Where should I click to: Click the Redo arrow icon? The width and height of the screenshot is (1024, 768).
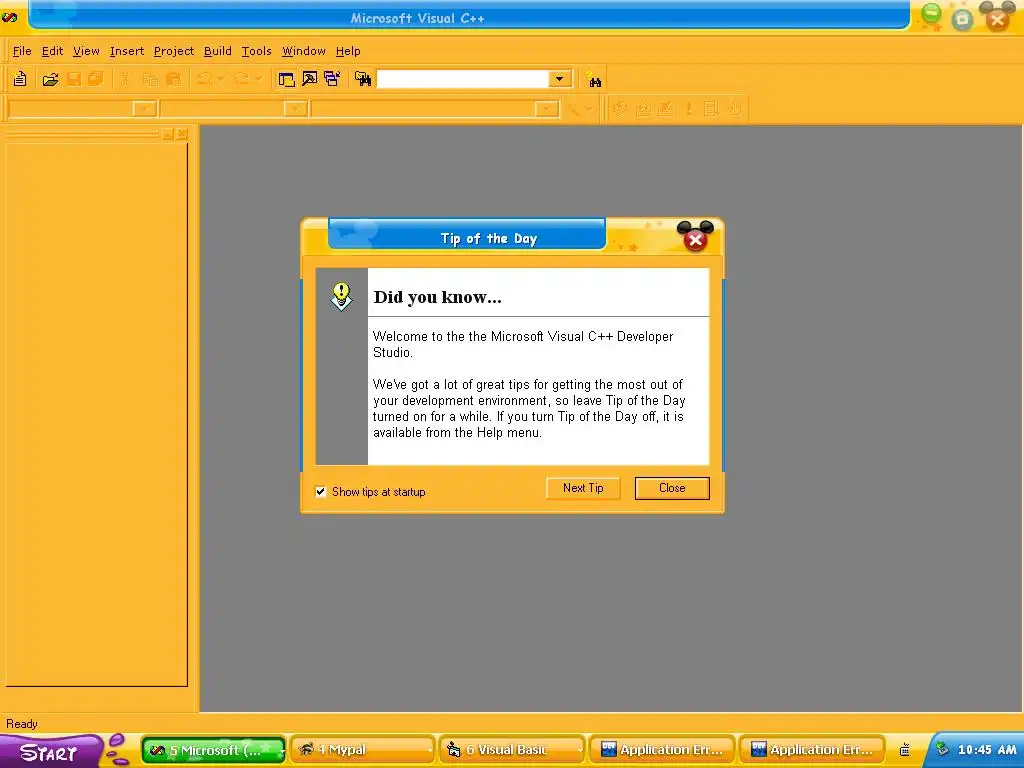tap(241, 79)
